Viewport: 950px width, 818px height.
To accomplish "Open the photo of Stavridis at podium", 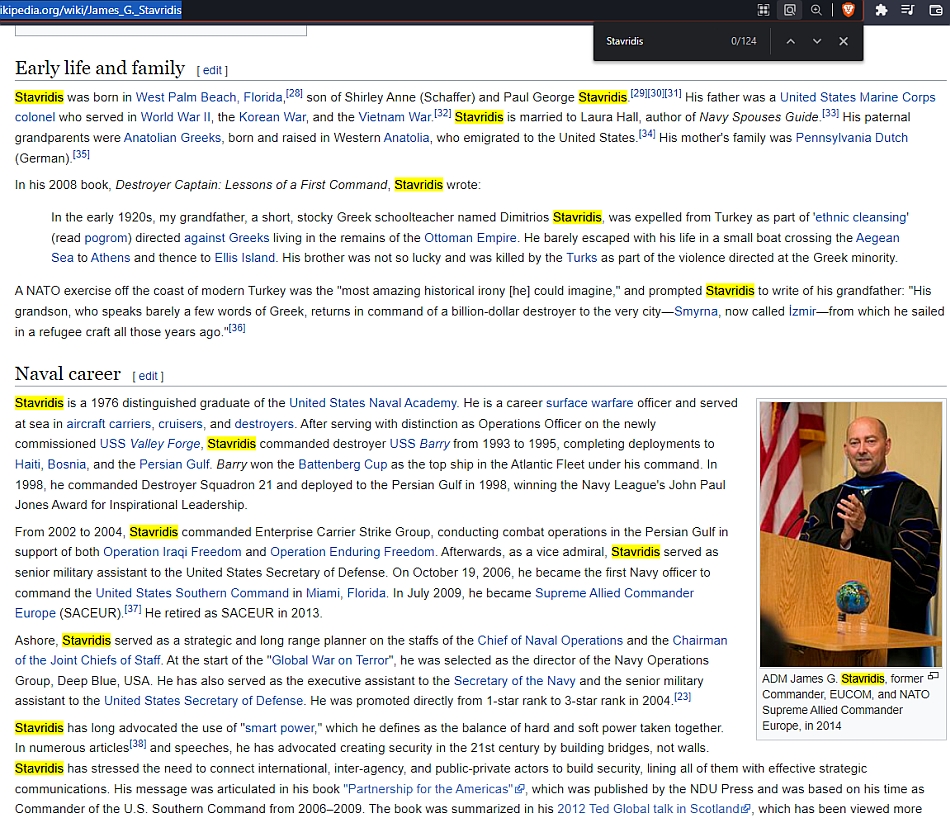I will pos(850,533).
